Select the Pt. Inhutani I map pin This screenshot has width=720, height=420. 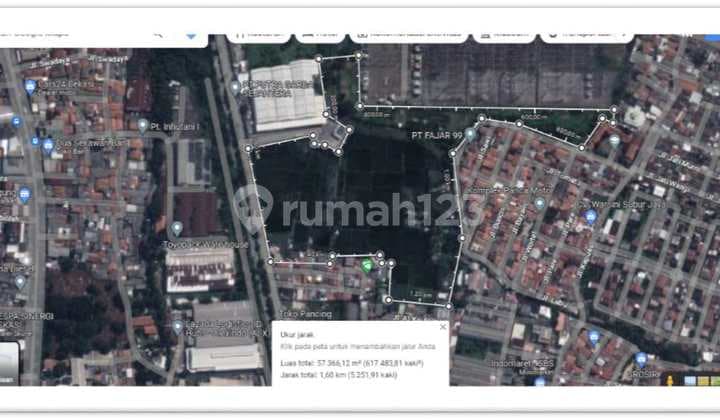143,125
